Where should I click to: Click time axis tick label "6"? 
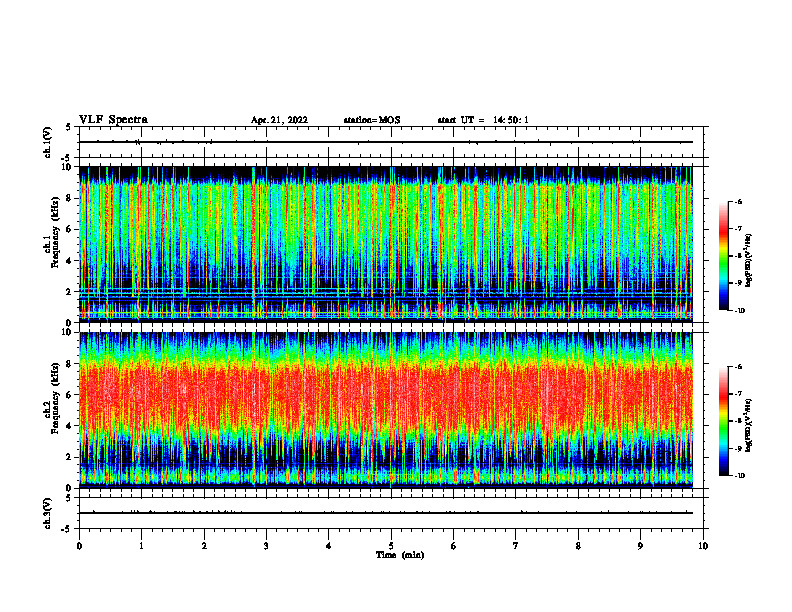pyautogui.click(x=454, y=546)
